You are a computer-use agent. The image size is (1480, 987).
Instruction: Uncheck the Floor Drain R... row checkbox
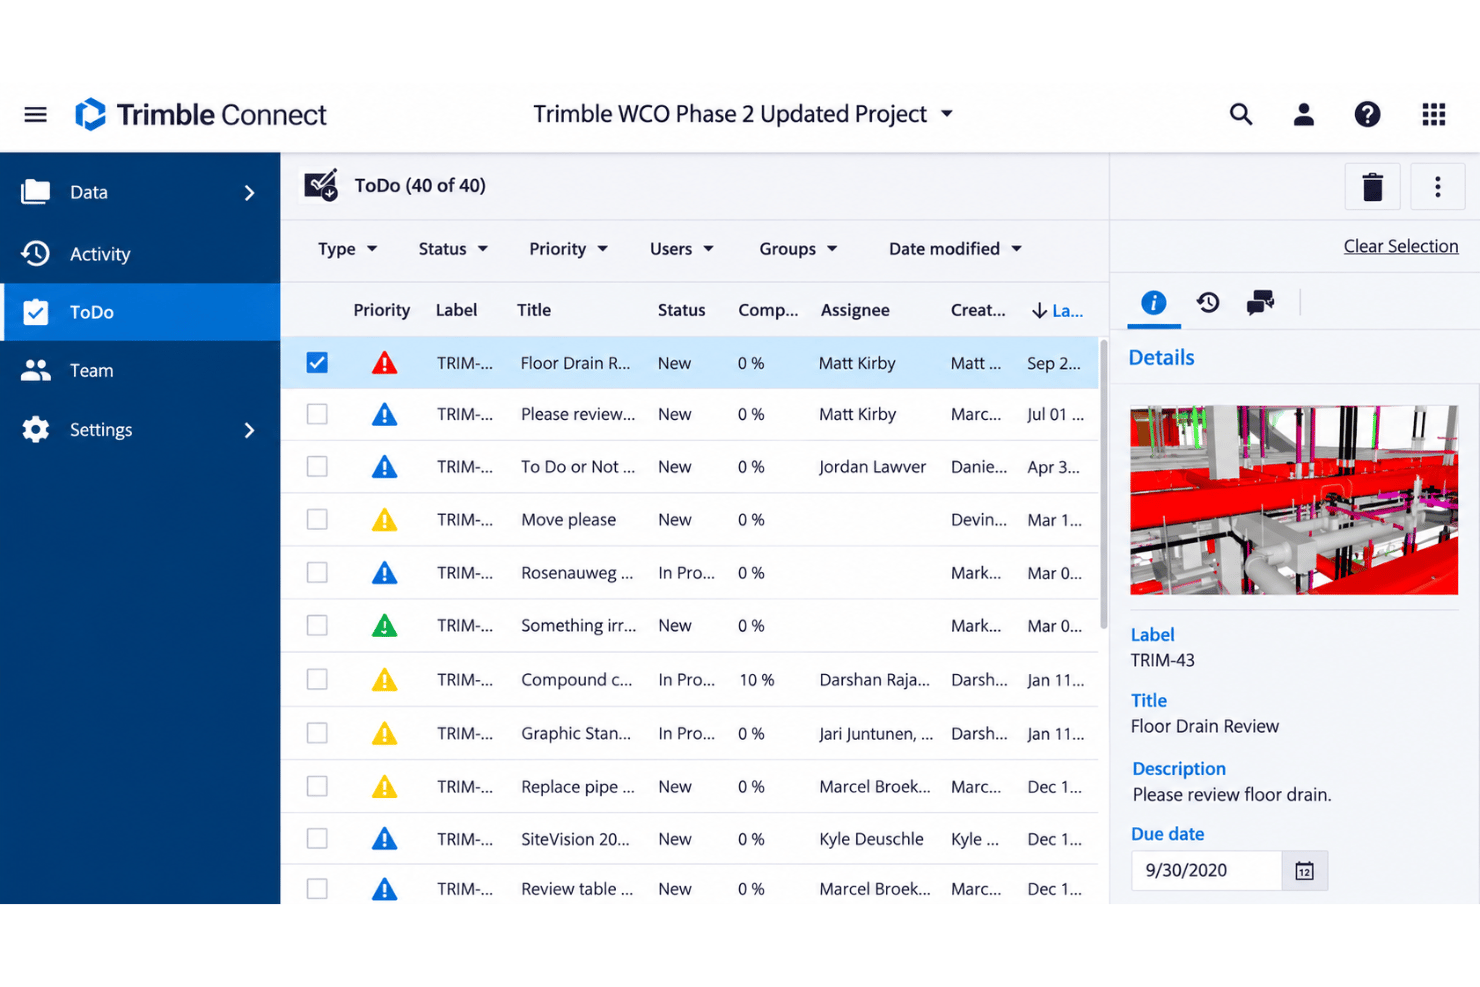point(317,363)
